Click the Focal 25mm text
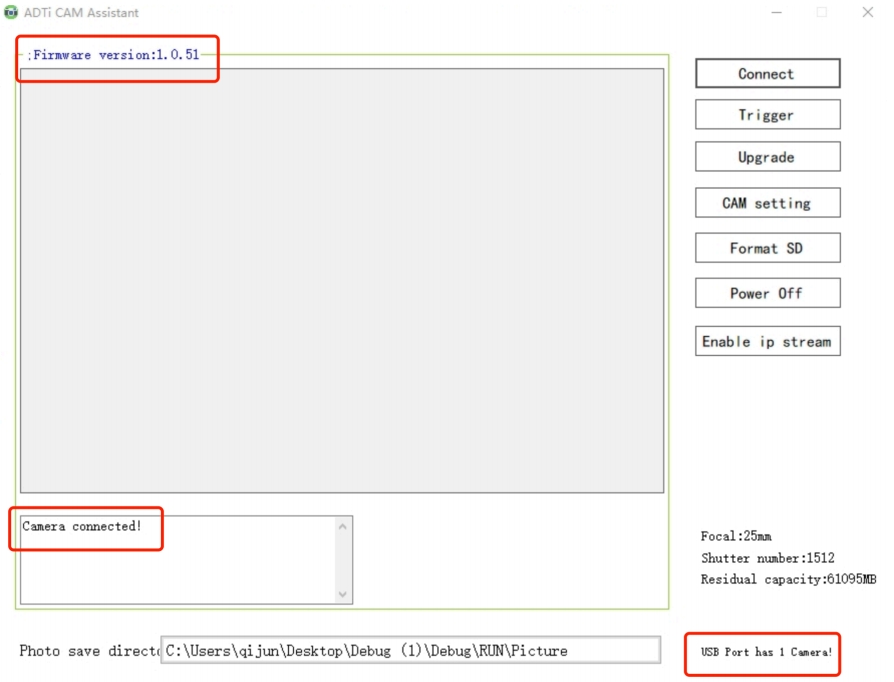This screenshot has width=894, height=682. pyautogui.click(x=736, y=536)
